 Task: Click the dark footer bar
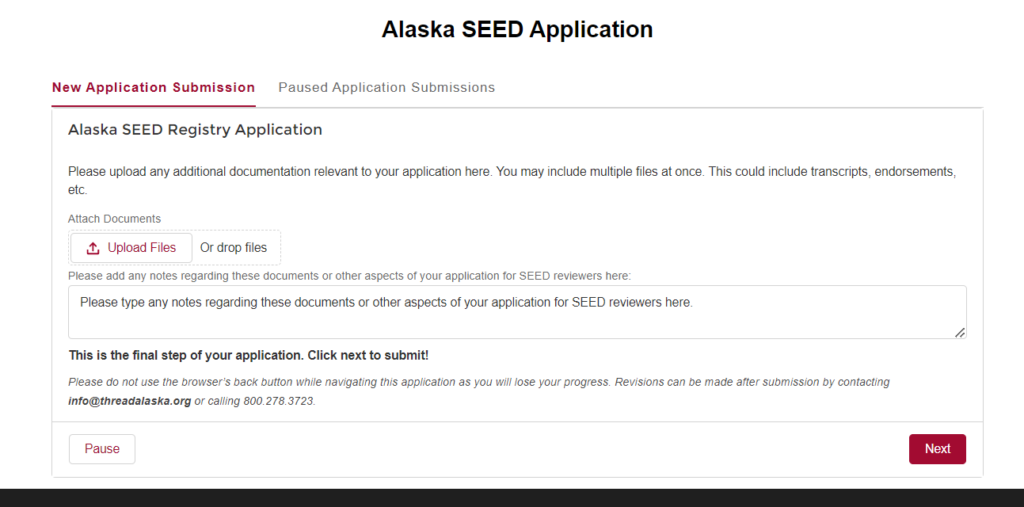point(512,498)
